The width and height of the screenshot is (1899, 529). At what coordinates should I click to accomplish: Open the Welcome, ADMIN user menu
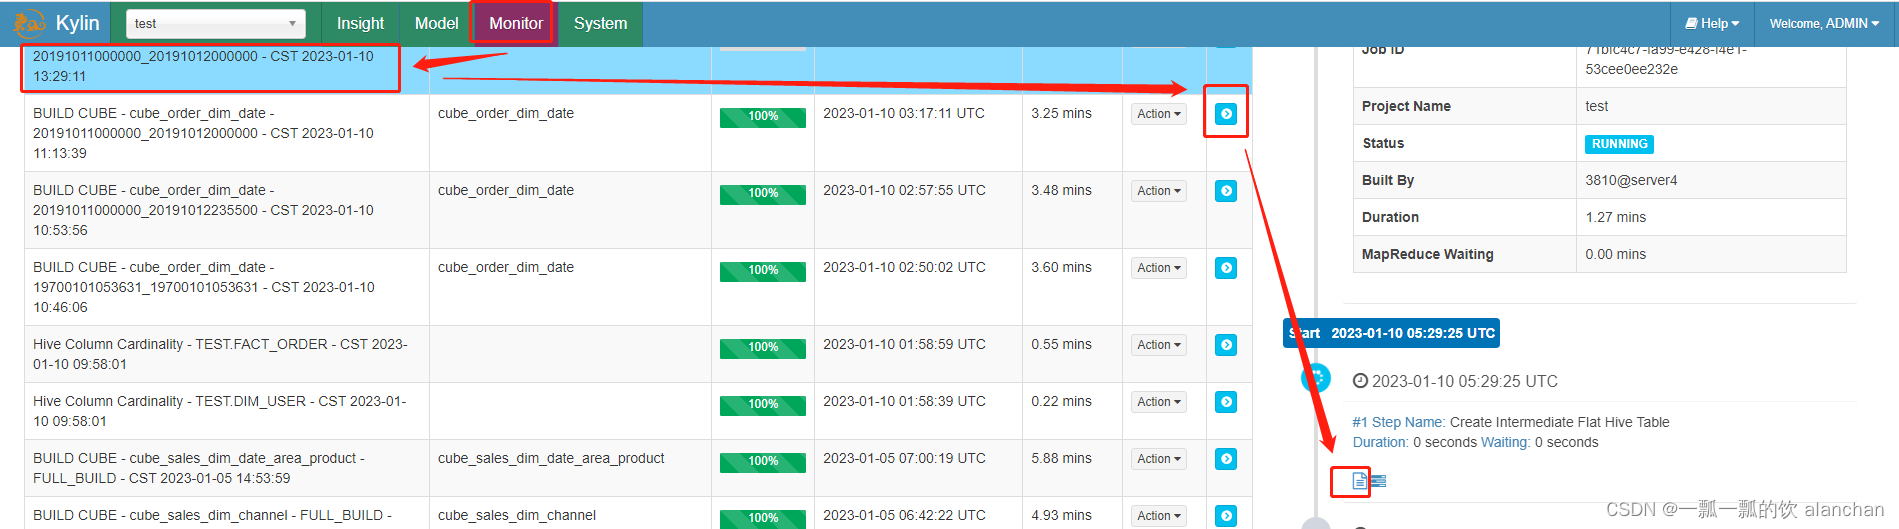point(1824,23)
